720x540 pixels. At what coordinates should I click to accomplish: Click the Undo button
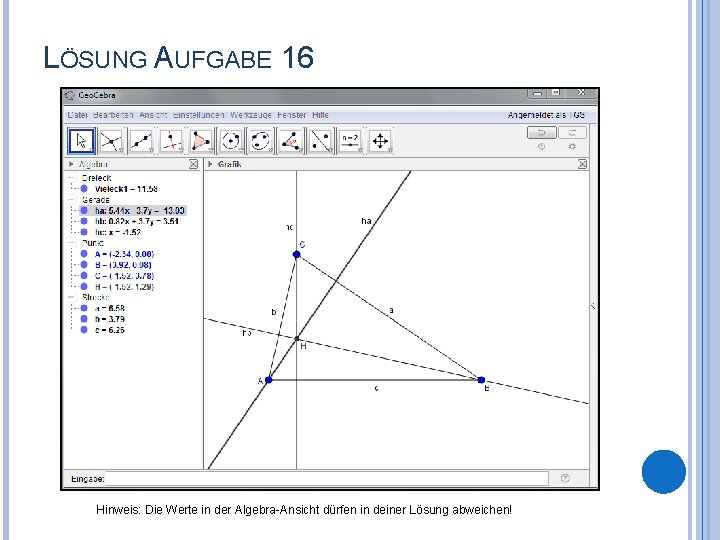coord(542,133)
